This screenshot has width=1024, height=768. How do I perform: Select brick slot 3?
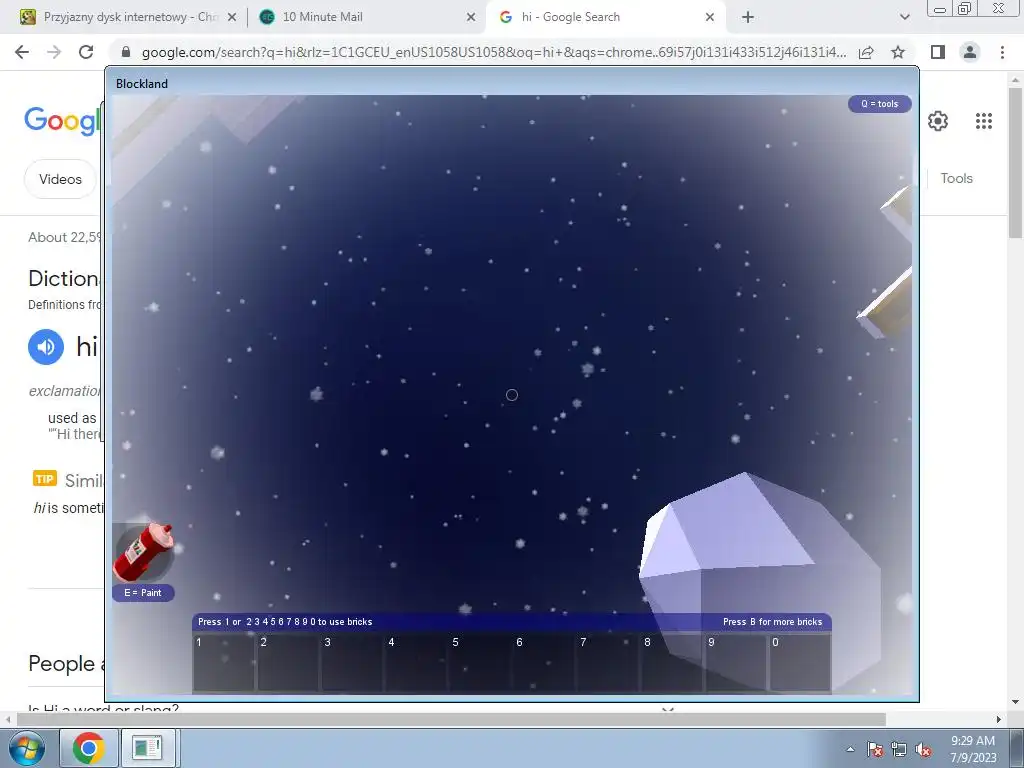point(351,662)
